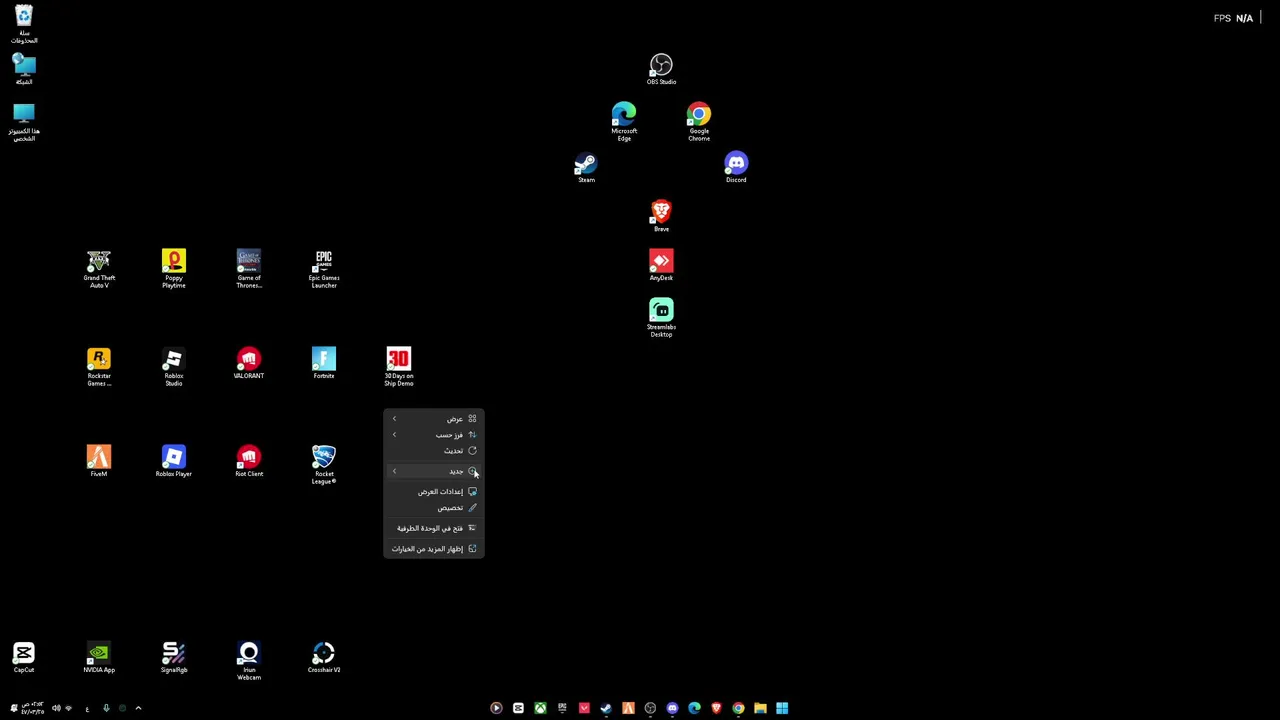
Task: Open media player icon on taskbar
Action: point(496,708)
